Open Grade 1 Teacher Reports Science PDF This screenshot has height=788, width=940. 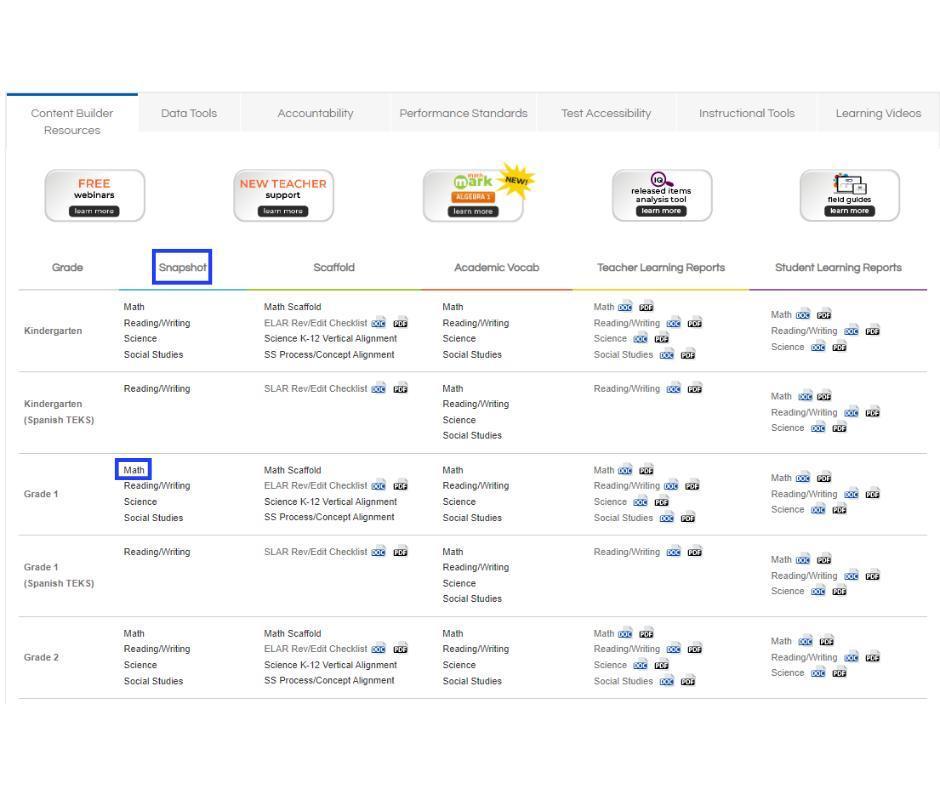(661, 502)
